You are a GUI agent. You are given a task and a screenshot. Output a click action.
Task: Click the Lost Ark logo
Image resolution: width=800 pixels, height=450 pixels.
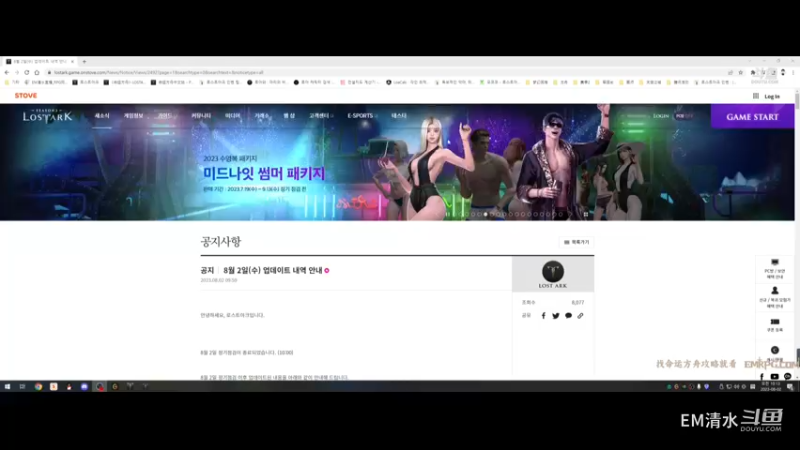pyautogui.click(x=47, y=116)
